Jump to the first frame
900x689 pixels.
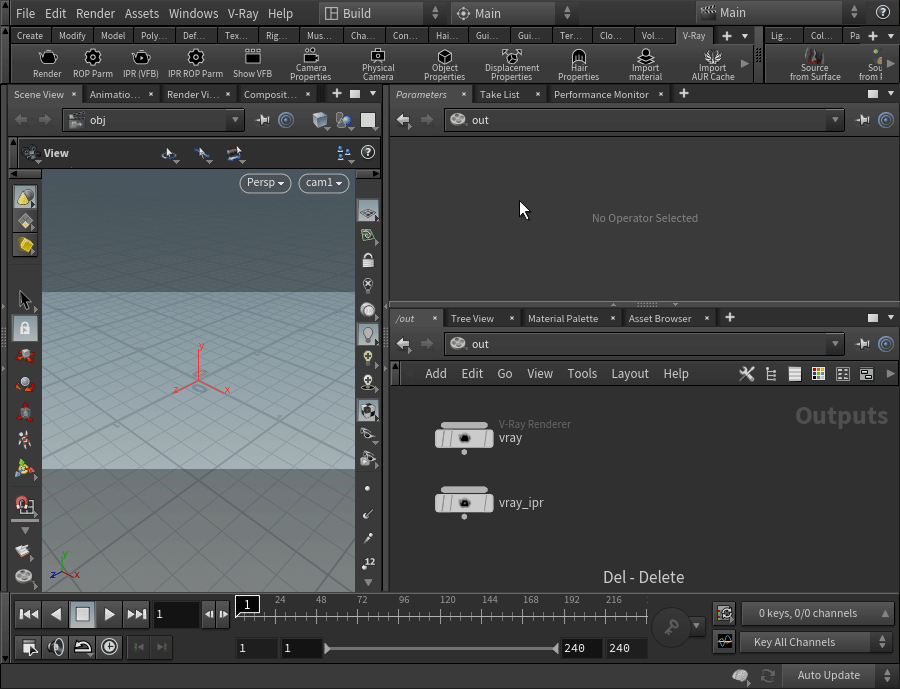click(x=29, y=614)
